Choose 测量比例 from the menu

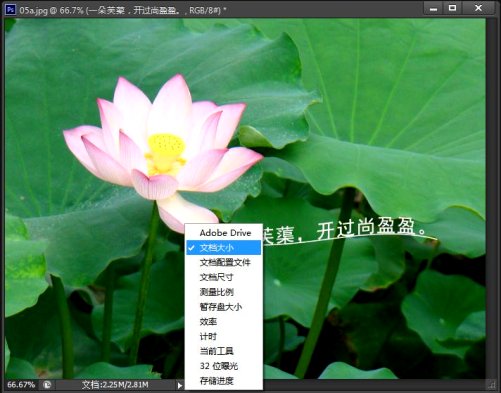pyautogui.click(x=224, y=292)
